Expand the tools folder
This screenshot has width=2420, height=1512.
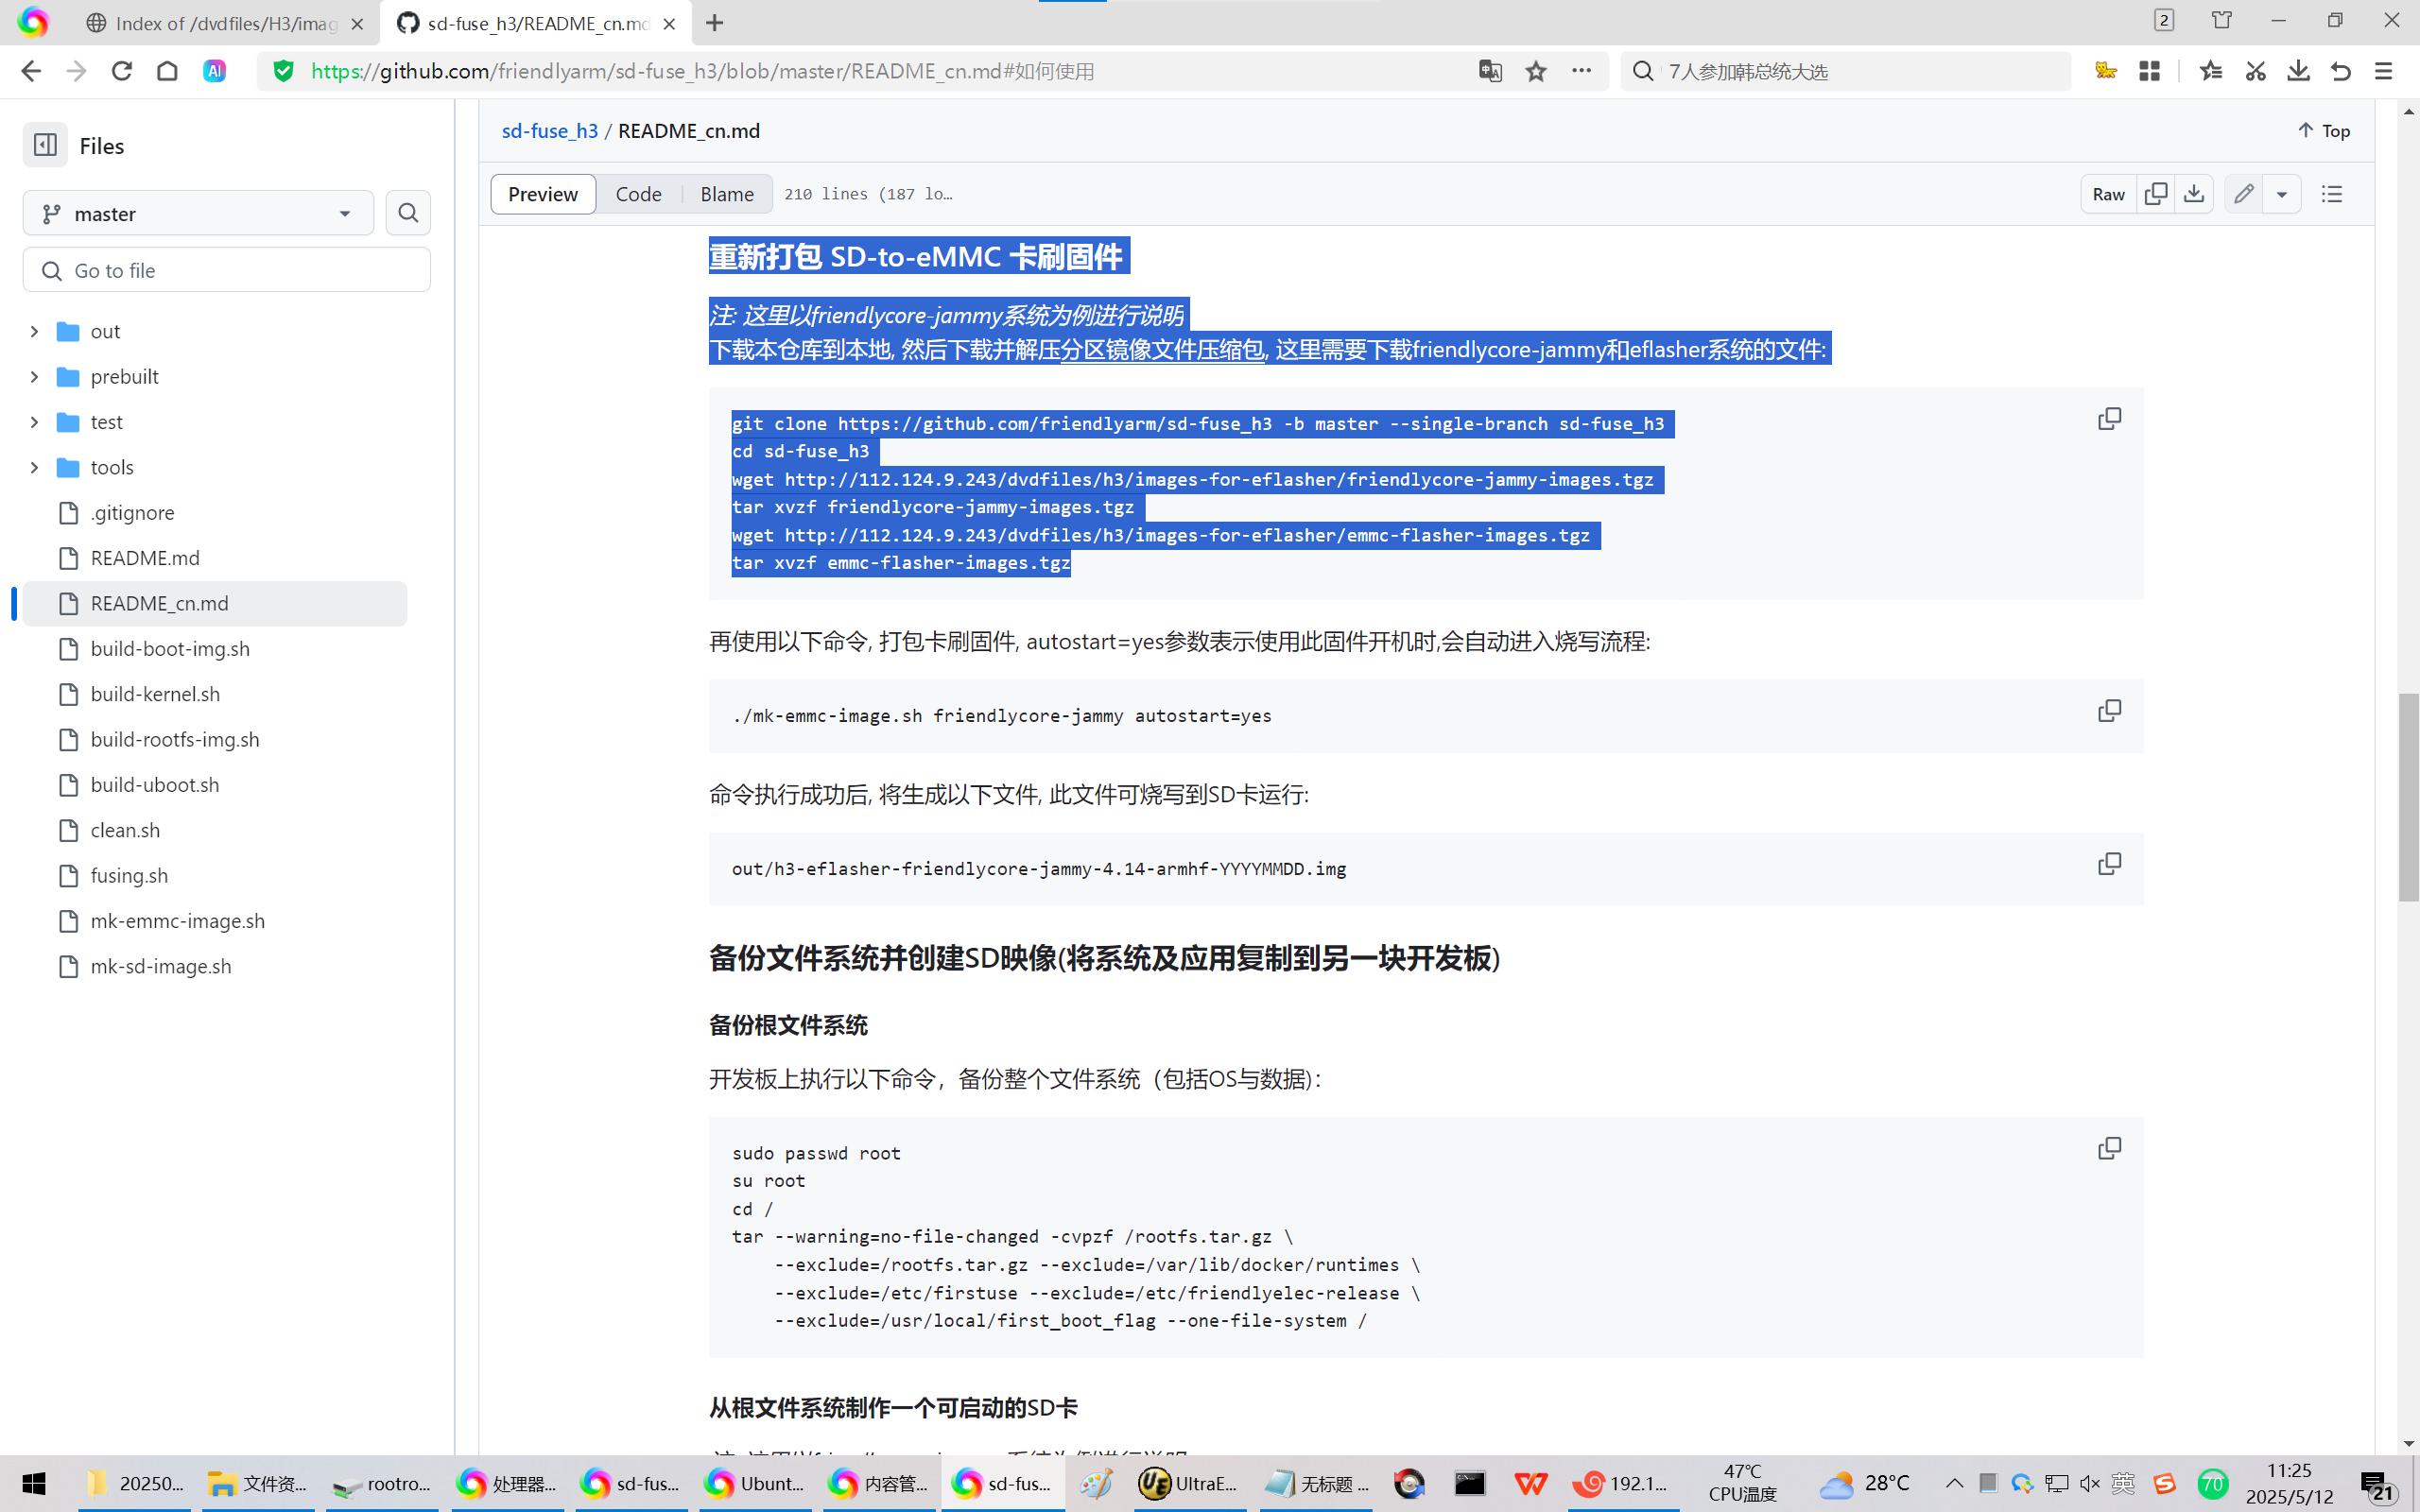(34, 467)
